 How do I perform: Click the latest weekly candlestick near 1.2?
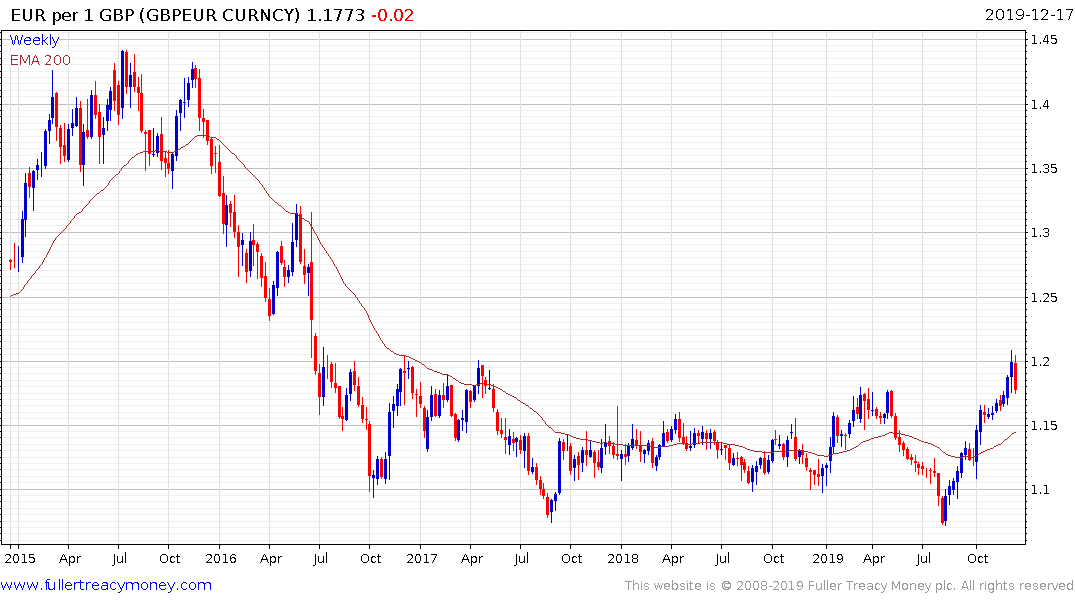coord(1015,374)
